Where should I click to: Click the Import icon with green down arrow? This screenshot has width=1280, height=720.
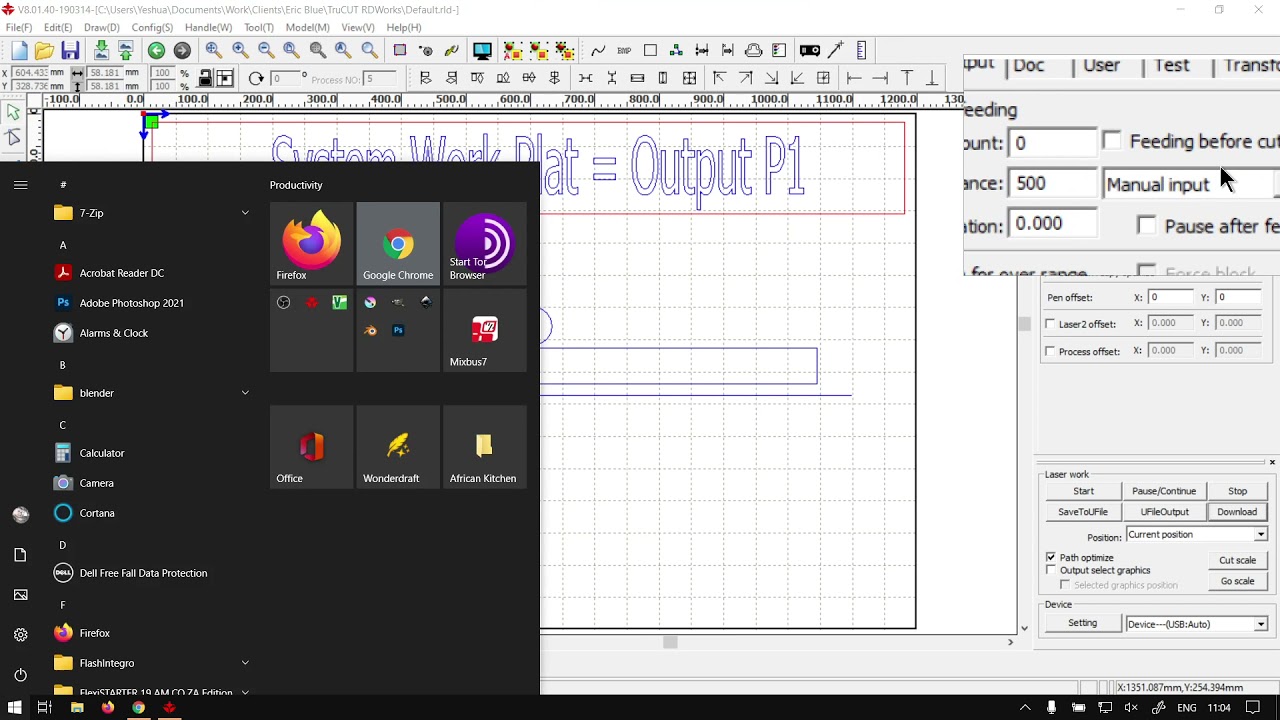pos(101,51)
